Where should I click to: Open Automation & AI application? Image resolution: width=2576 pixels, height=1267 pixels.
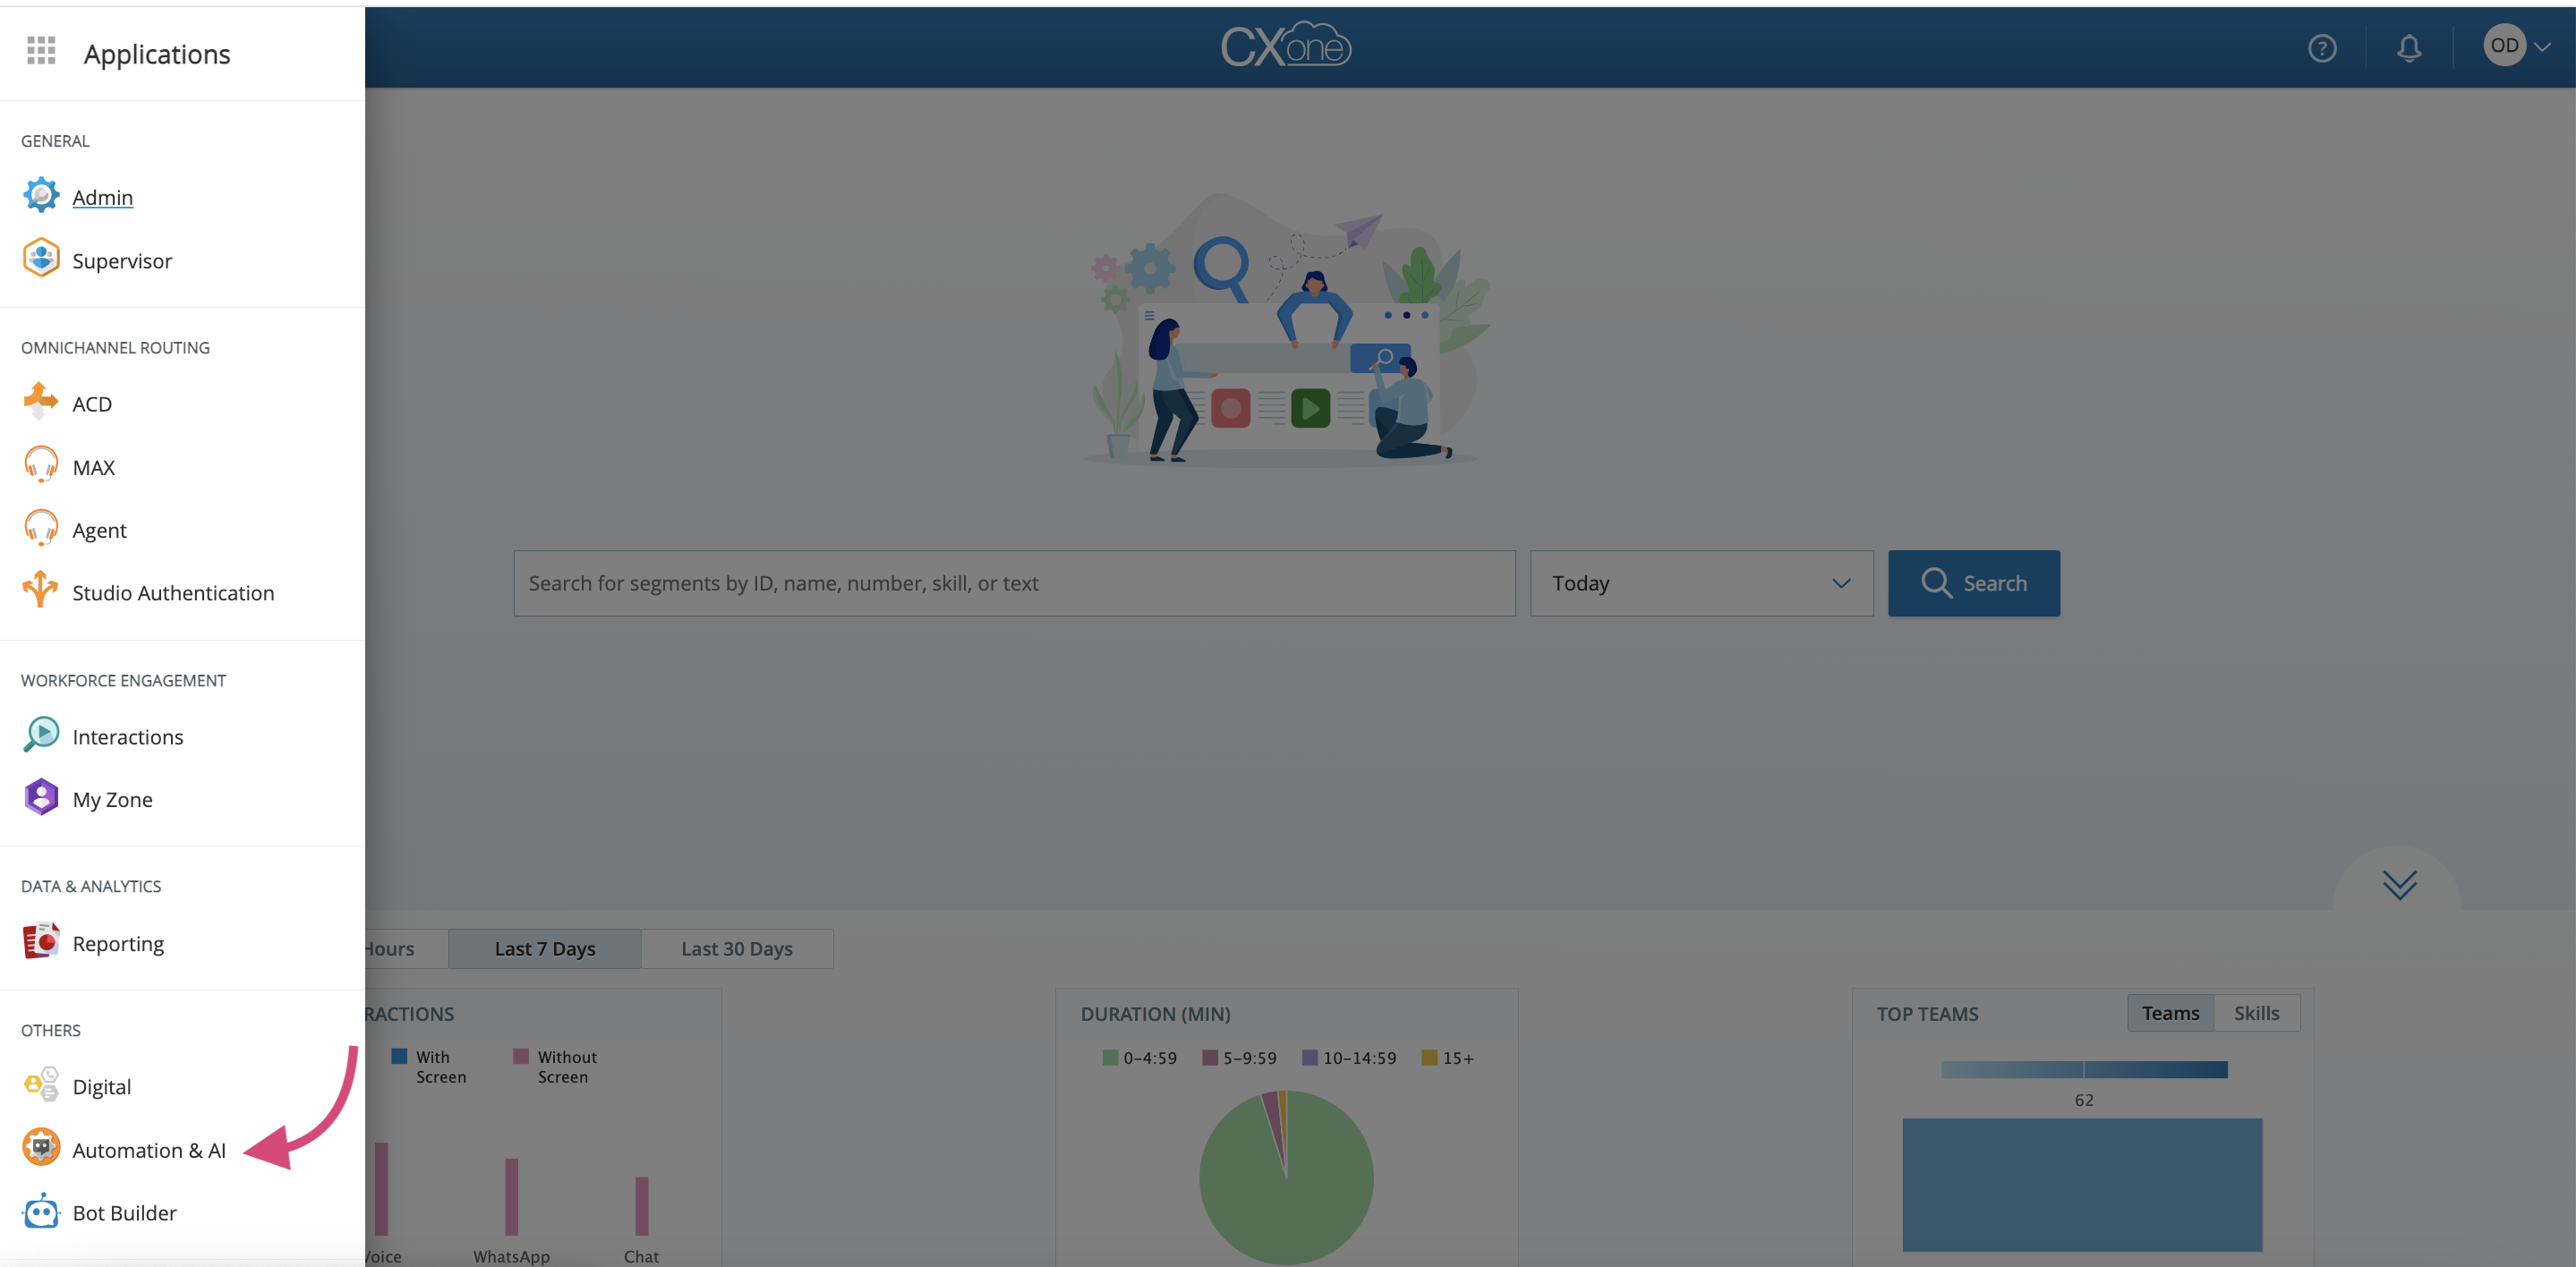pos(148,1150)
